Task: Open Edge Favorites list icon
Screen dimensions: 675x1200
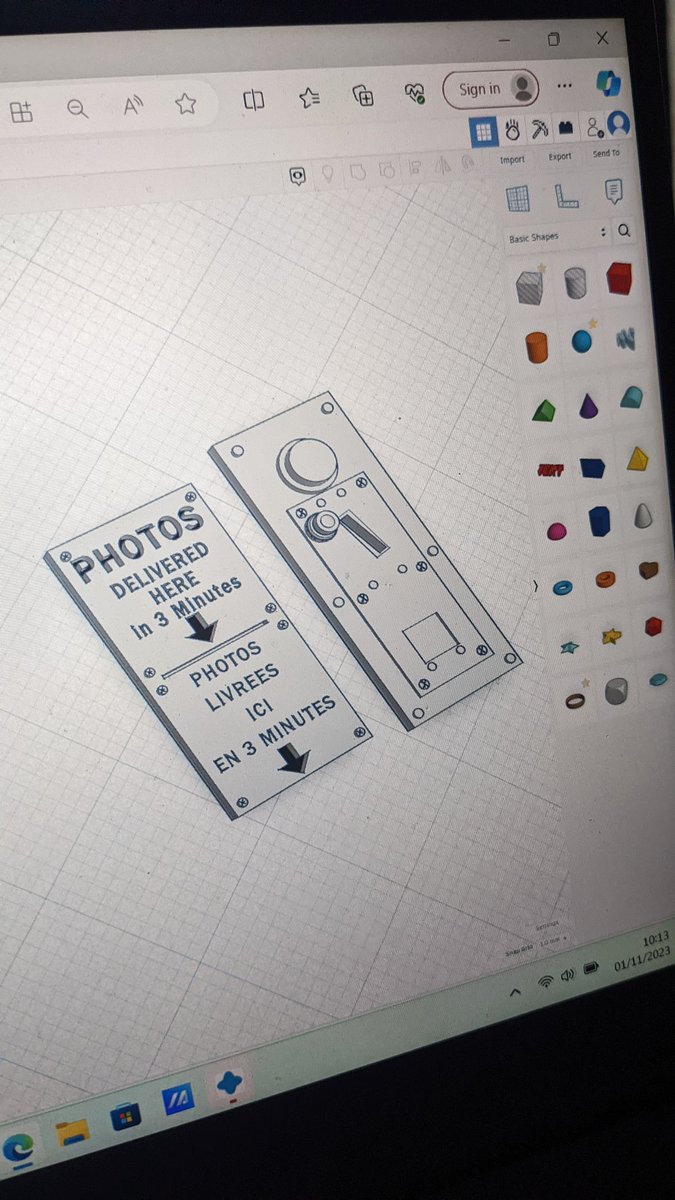Action: click(x=310, y=97)
